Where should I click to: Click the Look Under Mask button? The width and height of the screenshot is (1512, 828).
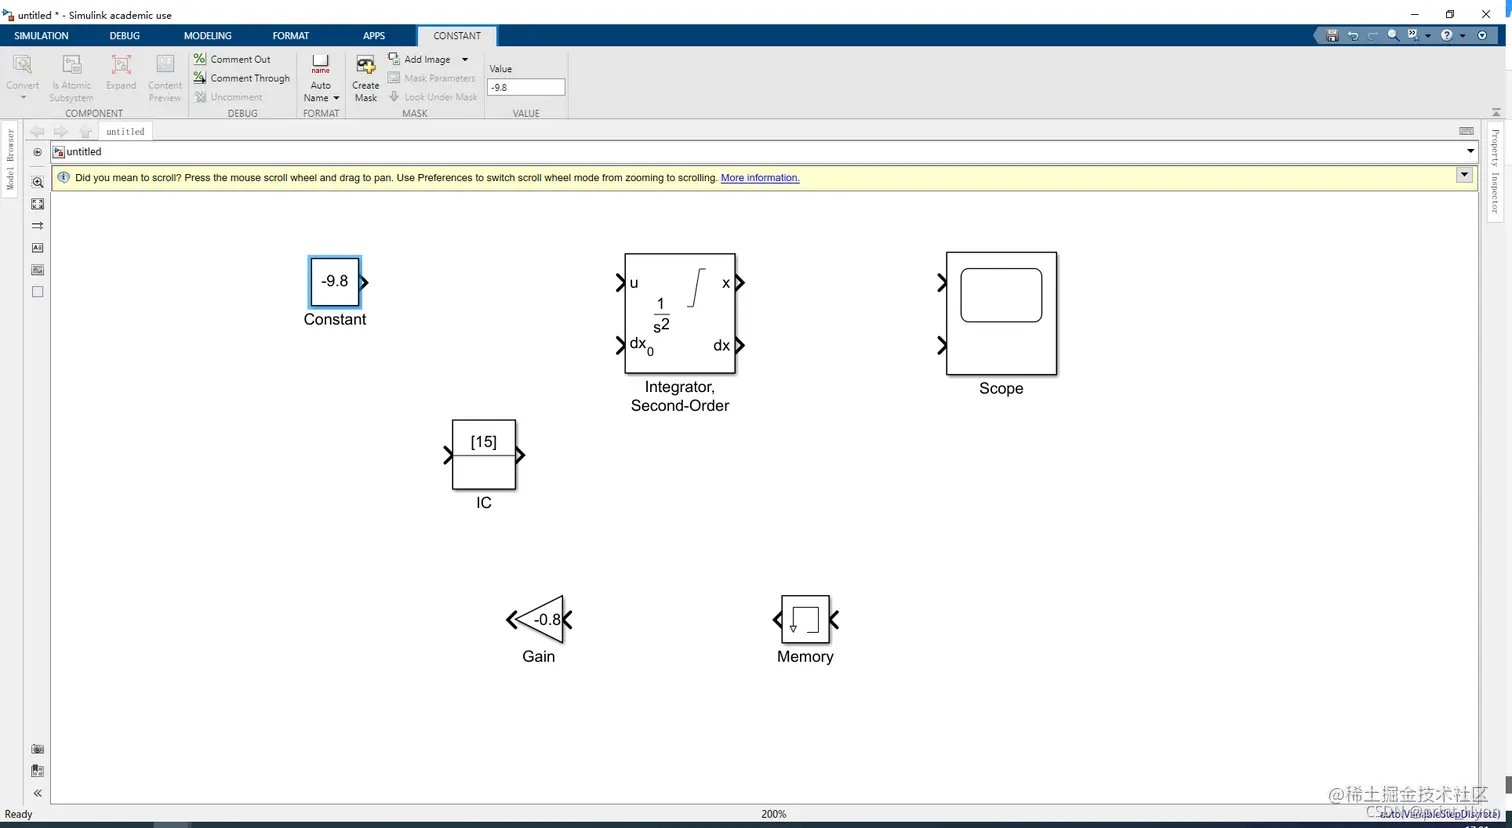433,97
